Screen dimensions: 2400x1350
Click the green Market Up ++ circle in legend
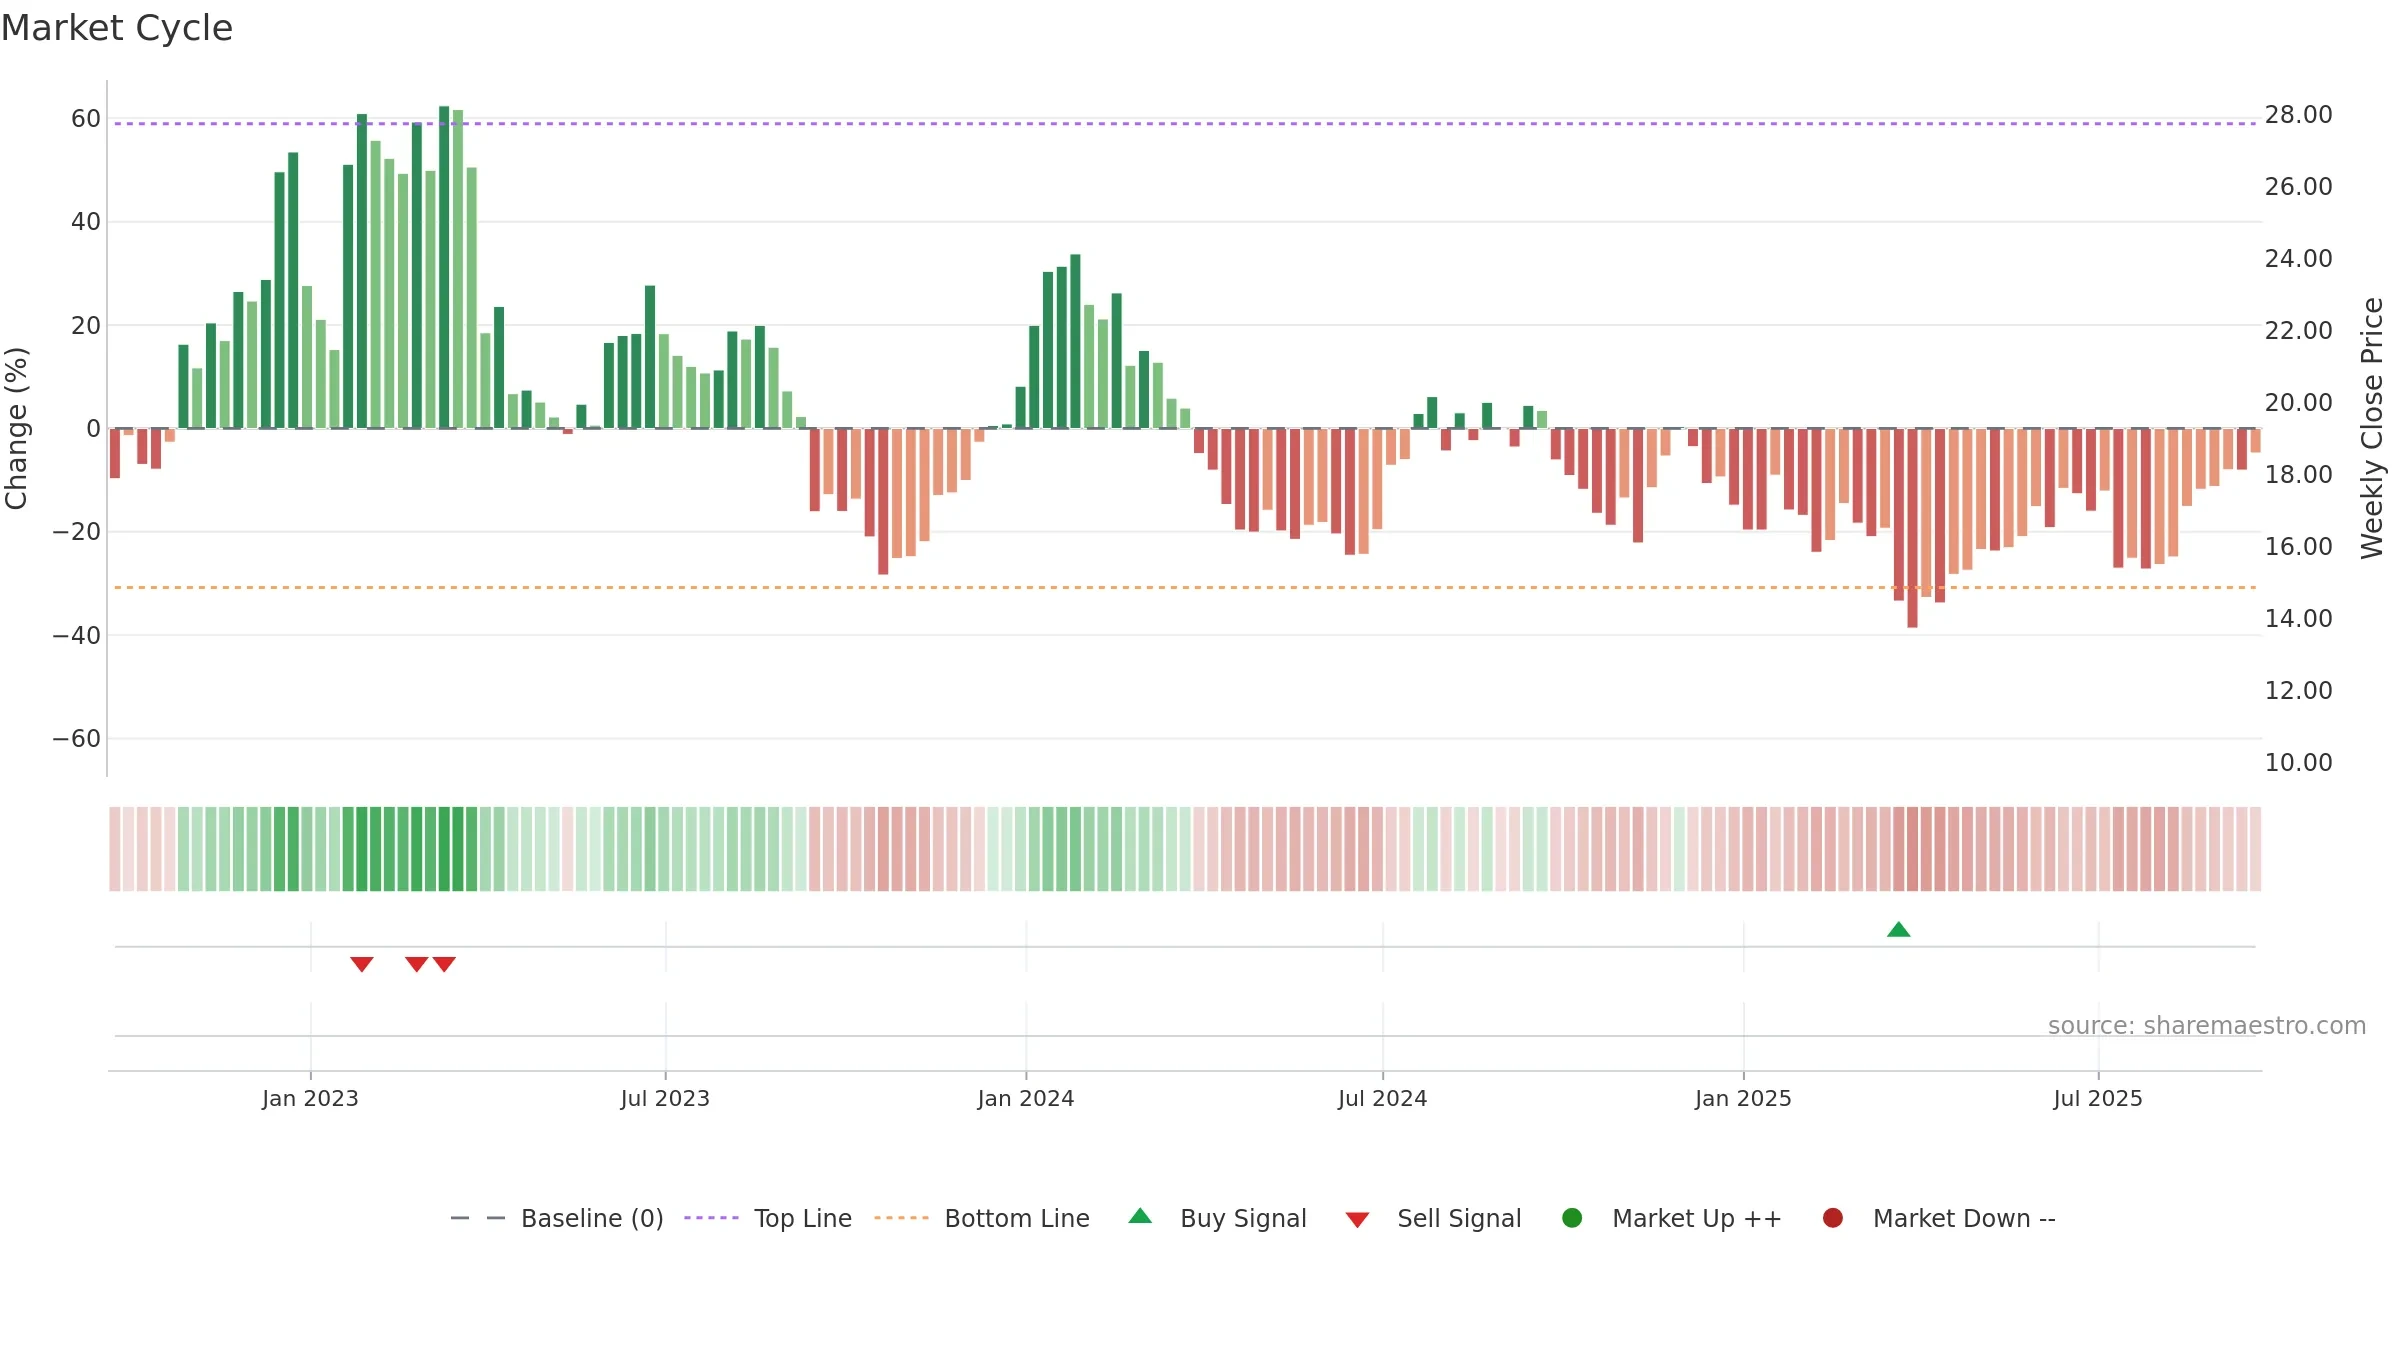pos(1572,1218)
